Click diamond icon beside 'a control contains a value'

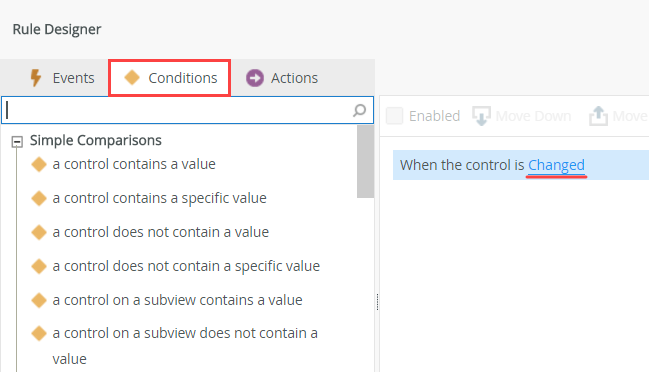click(x=39, y=164)
